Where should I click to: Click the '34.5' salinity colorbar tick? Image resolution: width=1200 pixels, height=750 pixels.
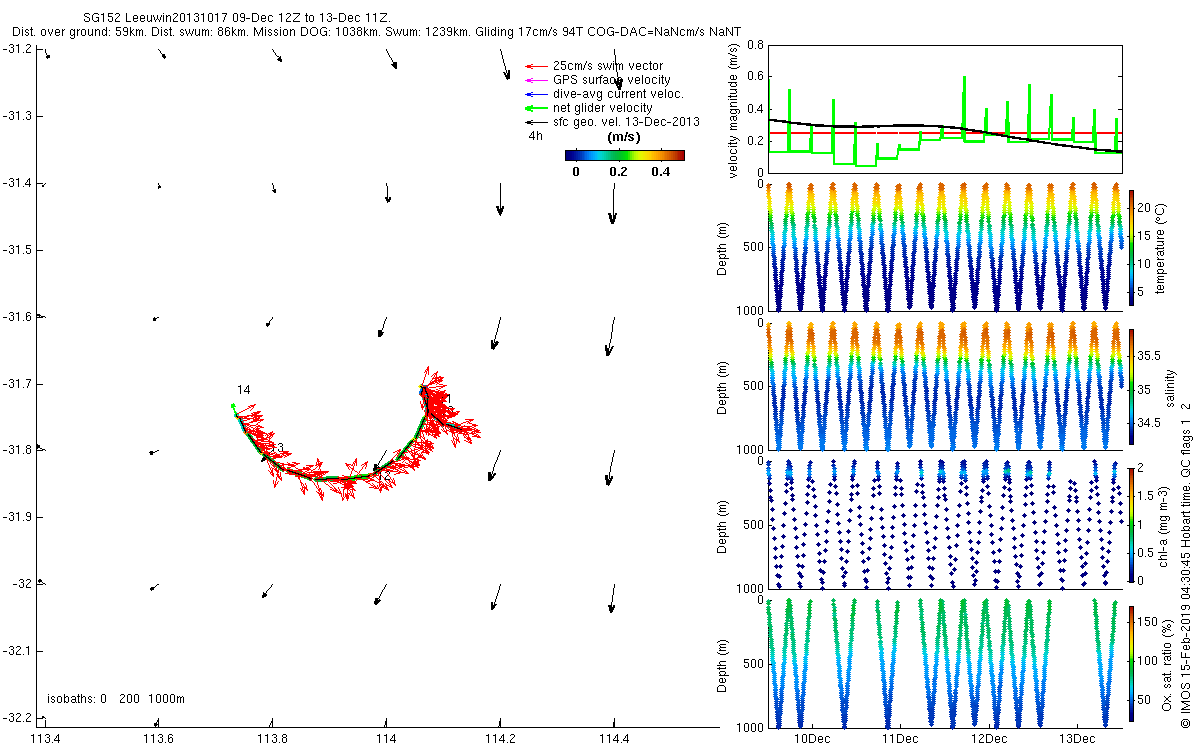click(1151, 423)
